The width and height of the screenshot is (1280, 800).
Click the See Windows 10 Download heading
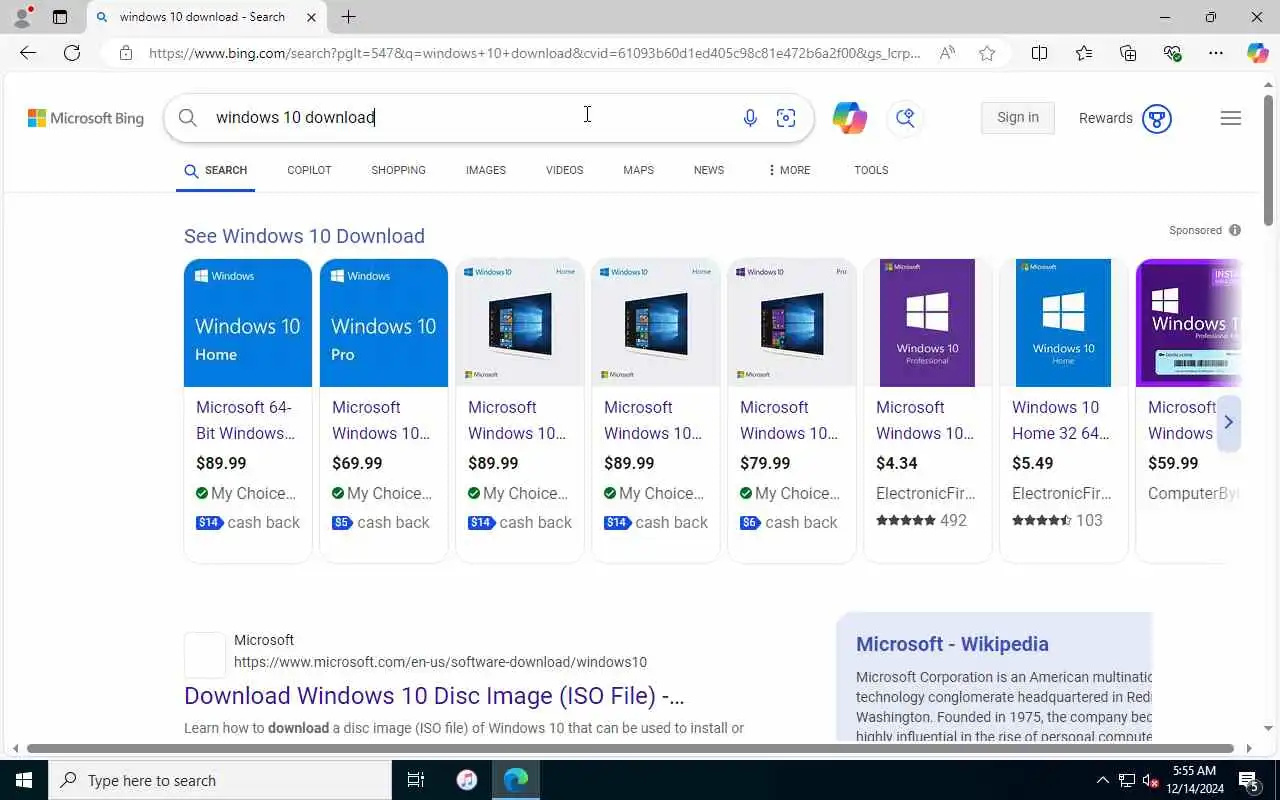tap(304, 236)
